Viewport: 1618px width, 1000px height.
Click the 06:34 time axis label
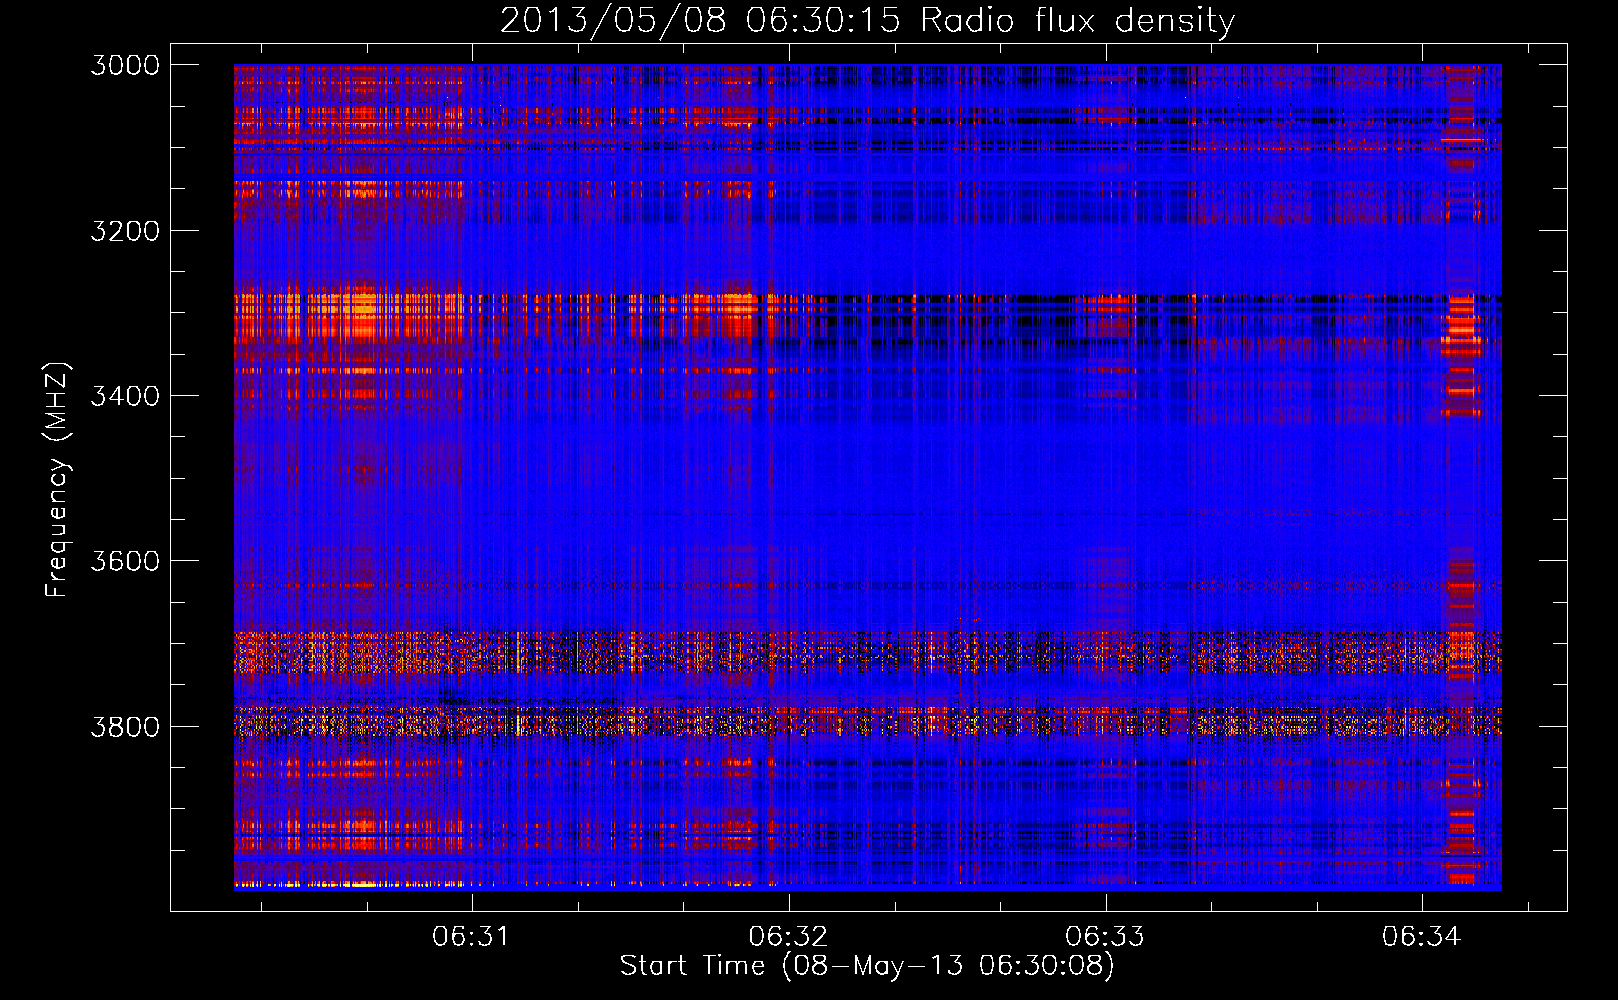point(1422,936)
